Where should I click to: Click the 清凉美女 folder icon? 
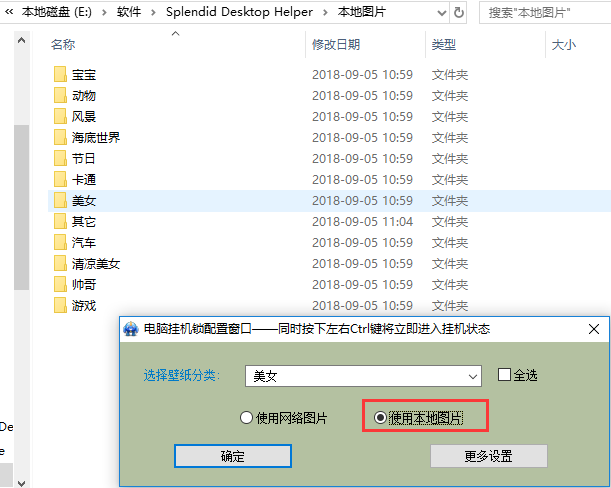click(x=60, y=263)
